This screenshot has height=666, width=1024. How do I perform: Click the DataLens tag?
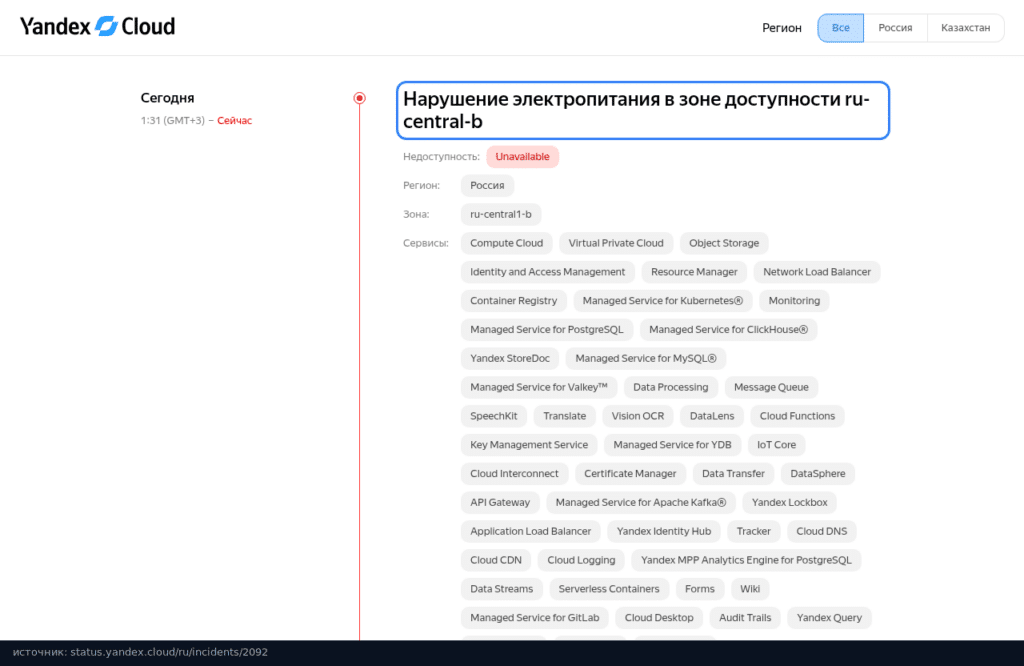[x=712, y=415]
